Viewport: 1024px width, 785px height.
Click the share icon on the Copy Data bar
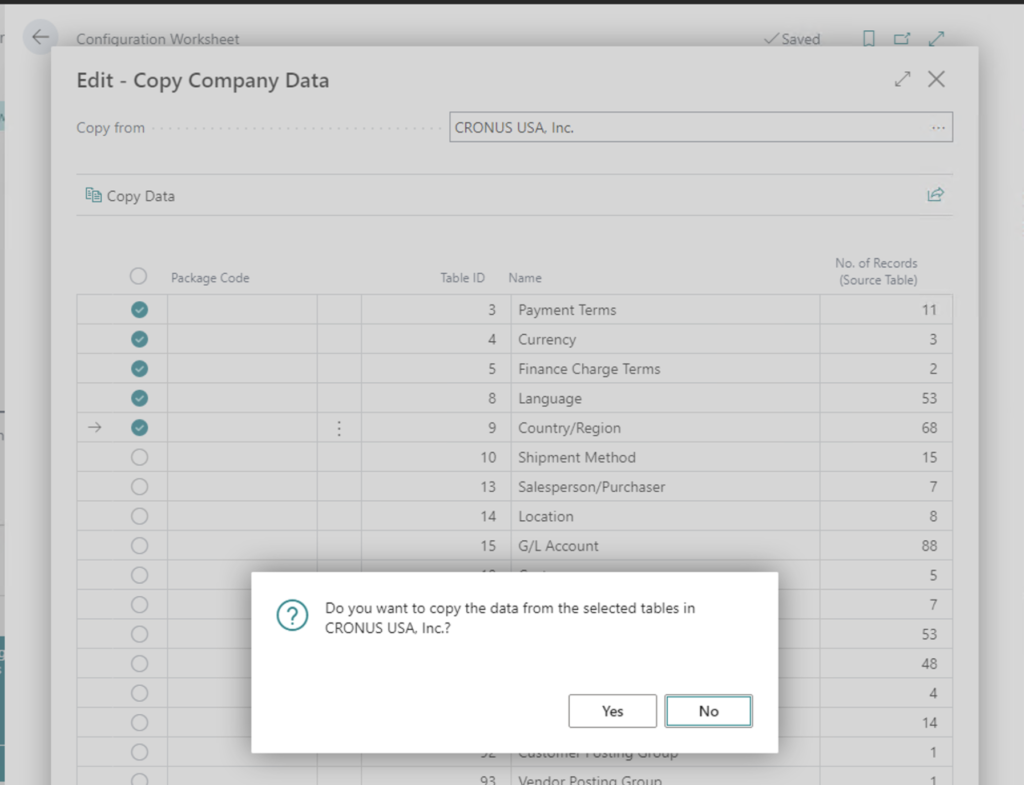935,195
